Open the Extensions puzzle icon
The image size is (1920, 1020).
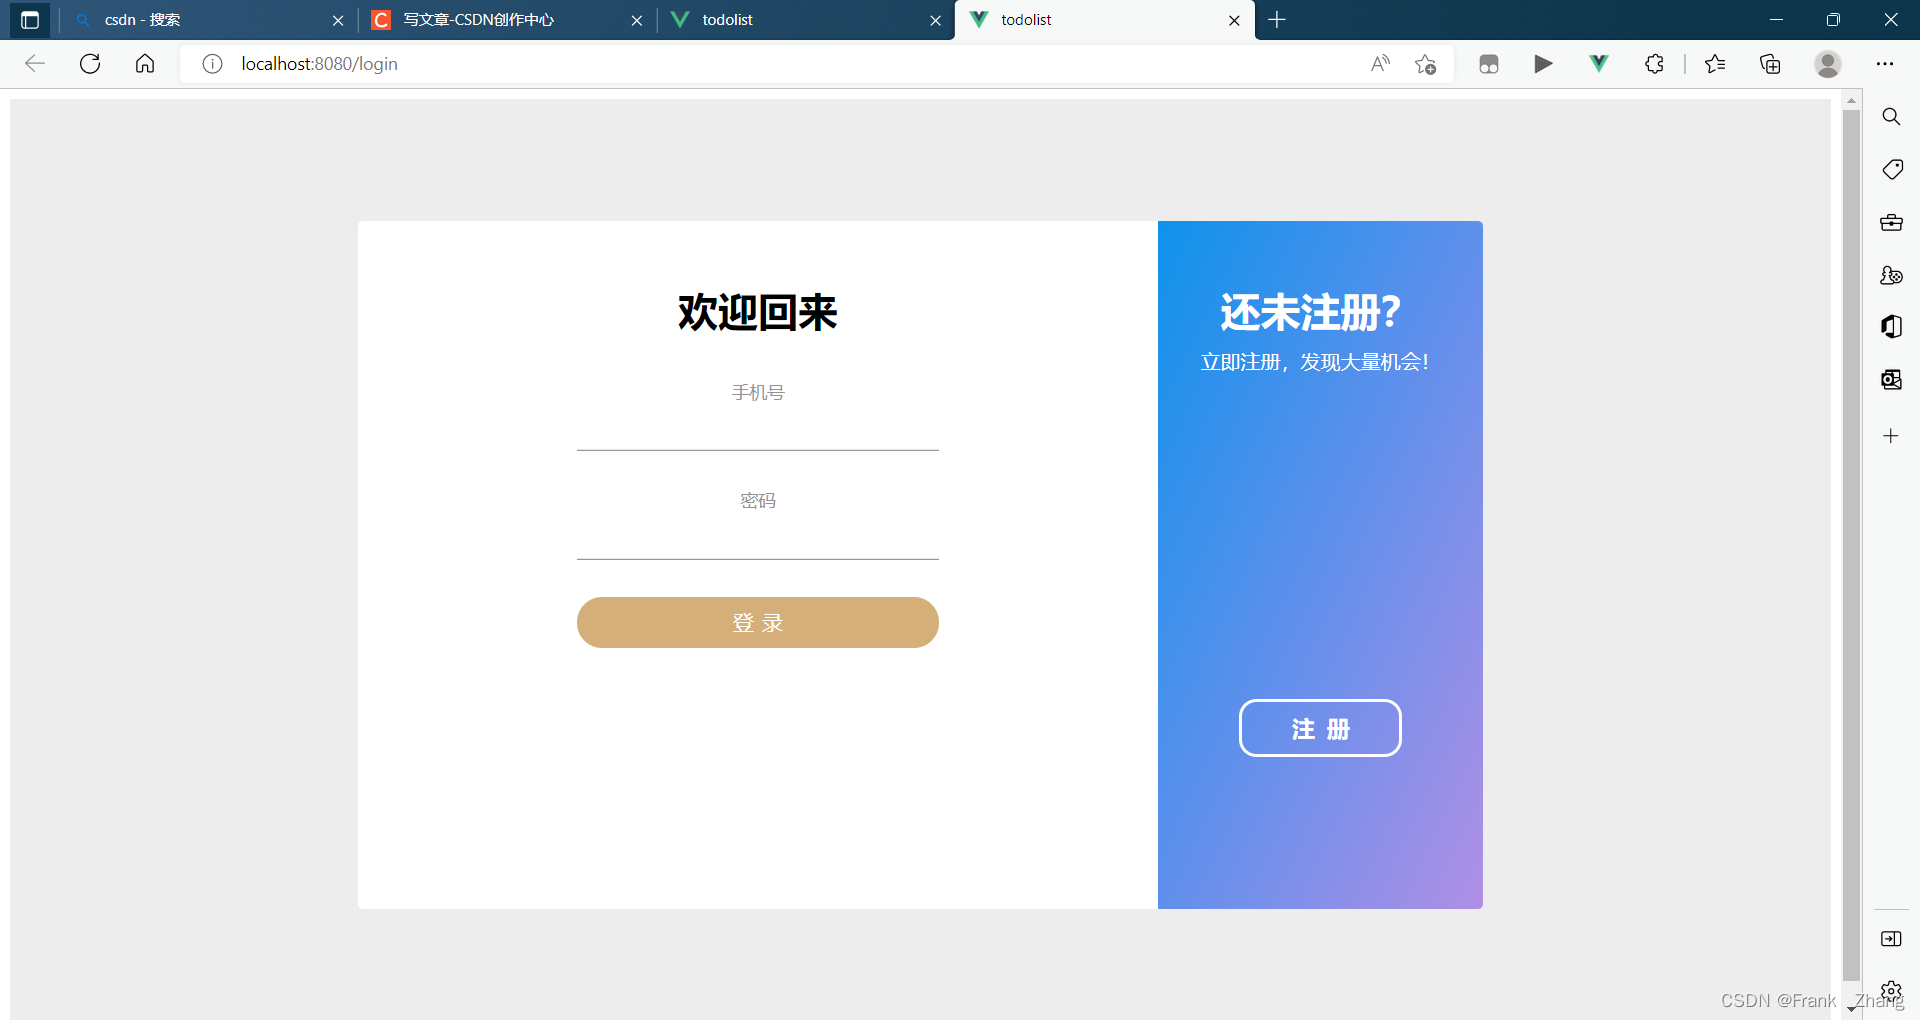click(x=1653, y=63)
